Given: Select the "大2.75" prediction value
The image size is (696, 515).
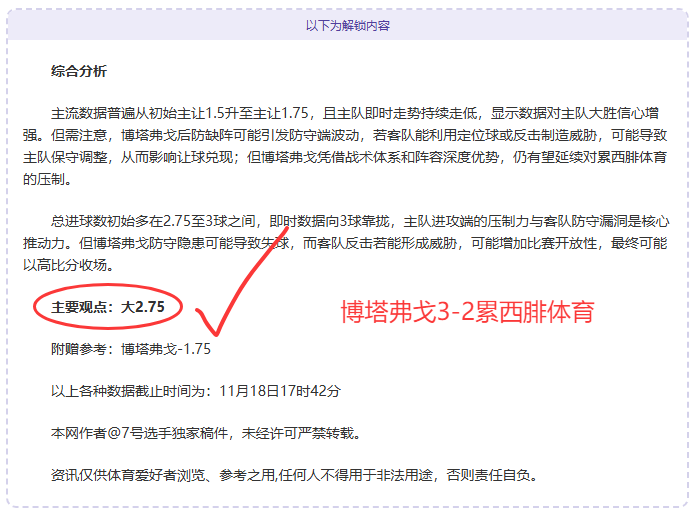Looking at the screenshot, I should tap(143, 308).
